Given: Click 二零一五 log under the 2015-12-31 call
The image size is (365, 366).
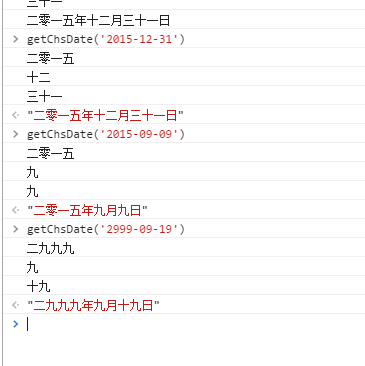Looking at the screenshot, I should pyautogui.click(x=50, y=59).
